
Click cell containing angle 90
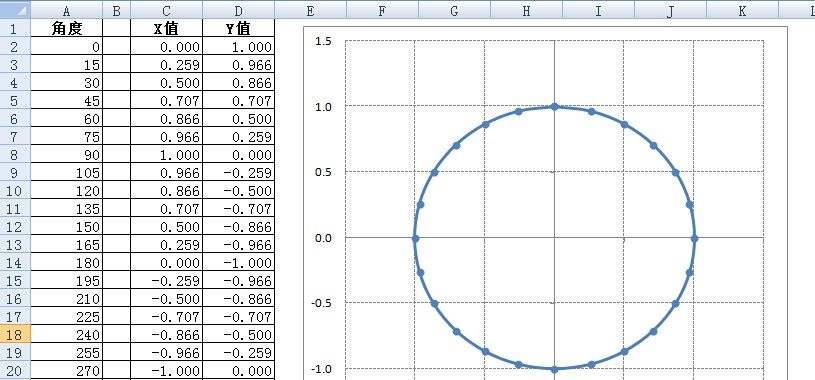pos(67,155)
